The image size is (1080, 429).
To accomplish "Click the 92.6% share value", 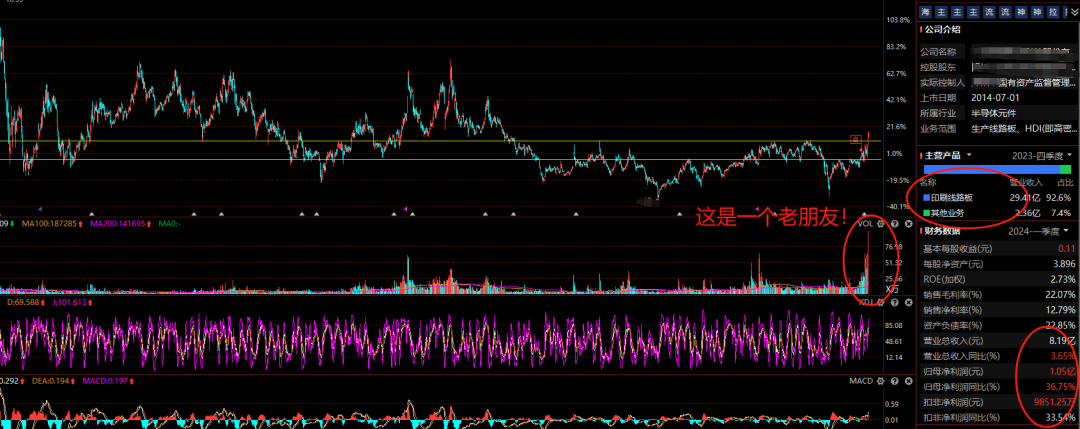I will click(1059, 198).
